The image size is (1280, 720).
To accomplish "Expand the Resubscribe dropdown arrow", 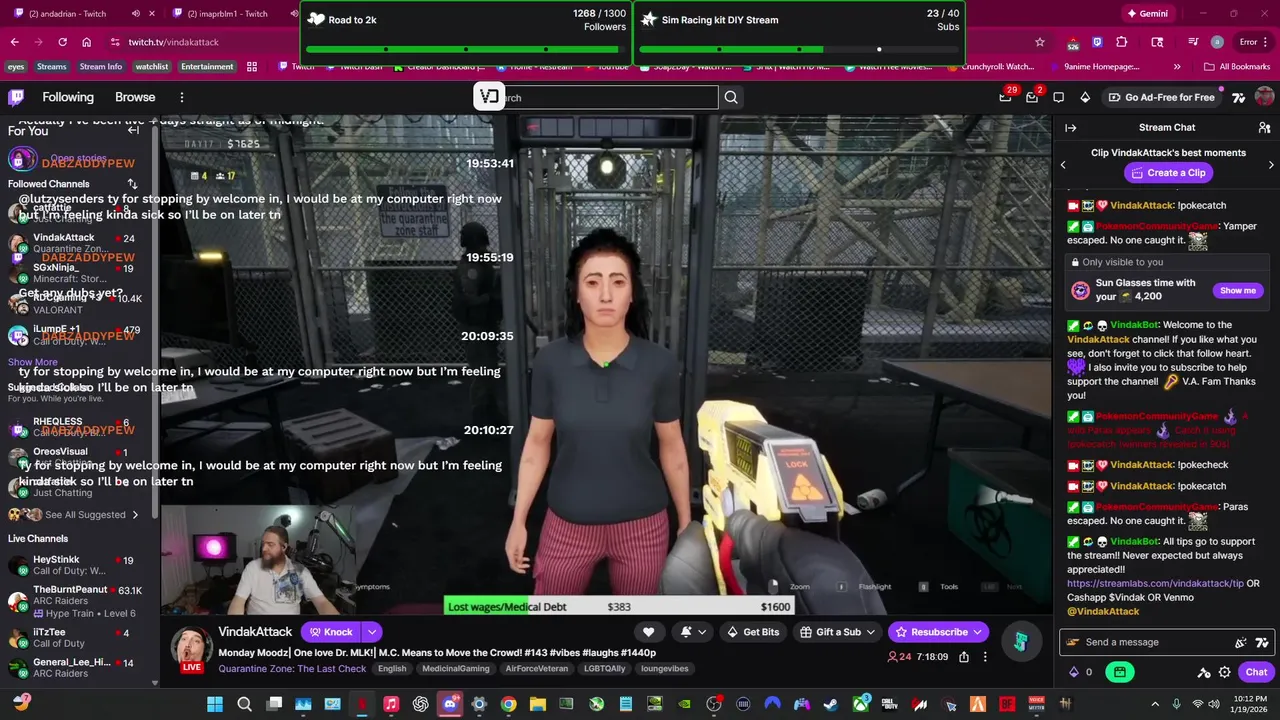I will coord(978,632).
